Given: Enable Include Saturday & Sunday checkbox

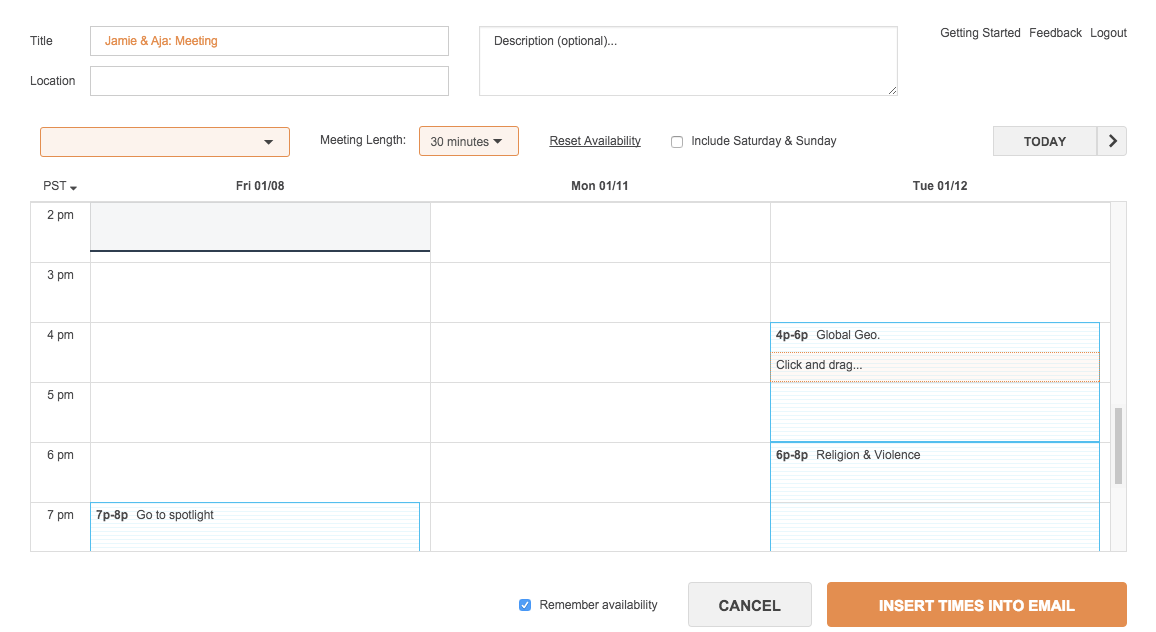Looking at the screenshot, I should tap(677, 142).
